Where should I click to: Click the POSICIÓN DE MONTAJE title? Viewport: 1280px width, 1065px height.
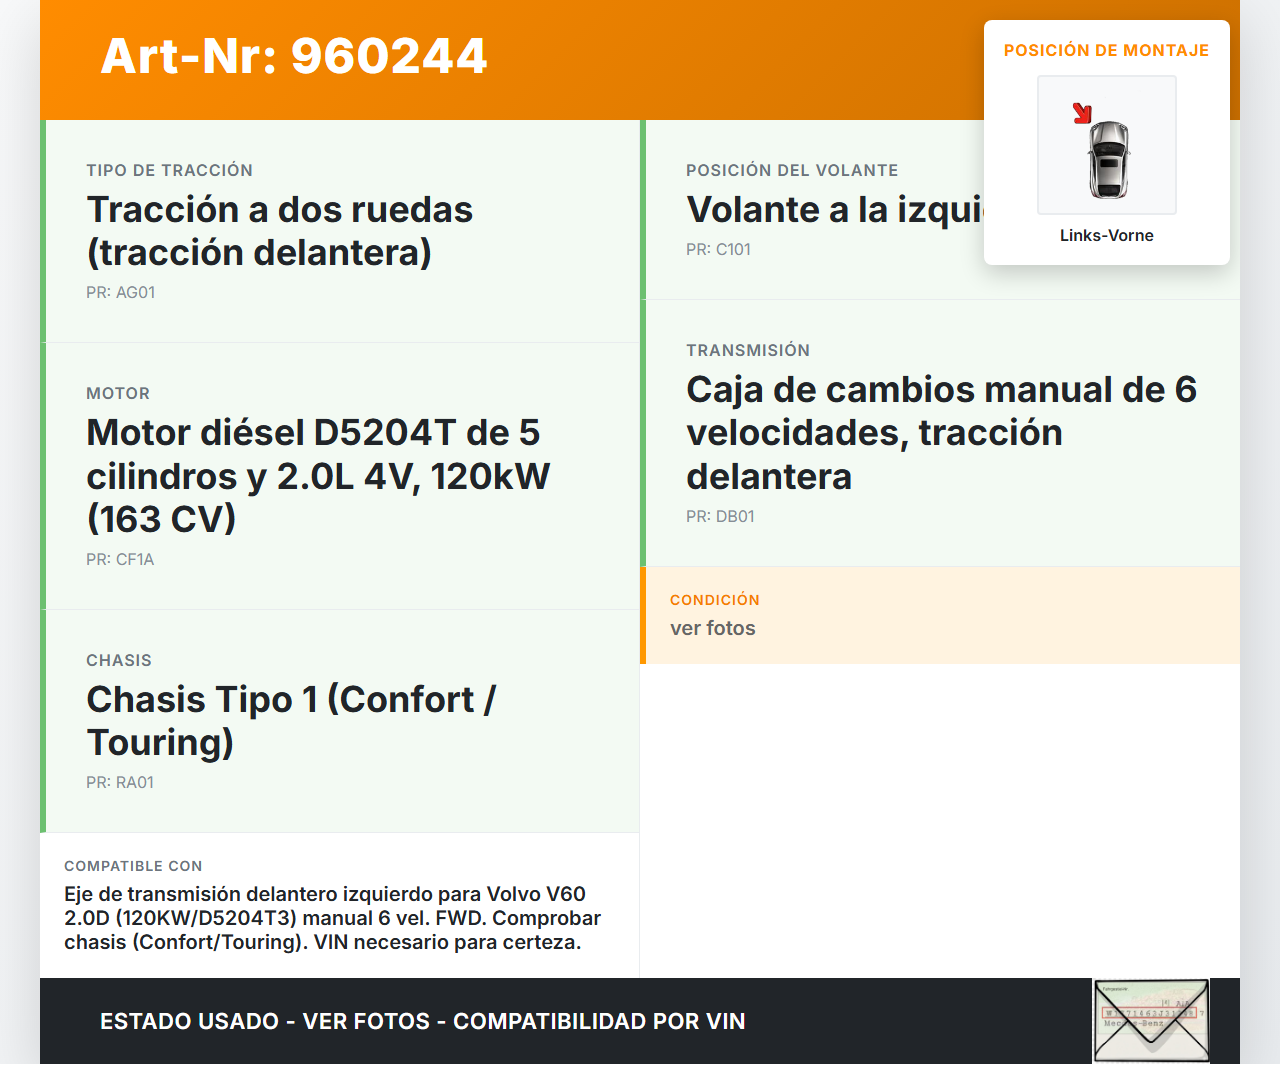[x=1106, y=50]
